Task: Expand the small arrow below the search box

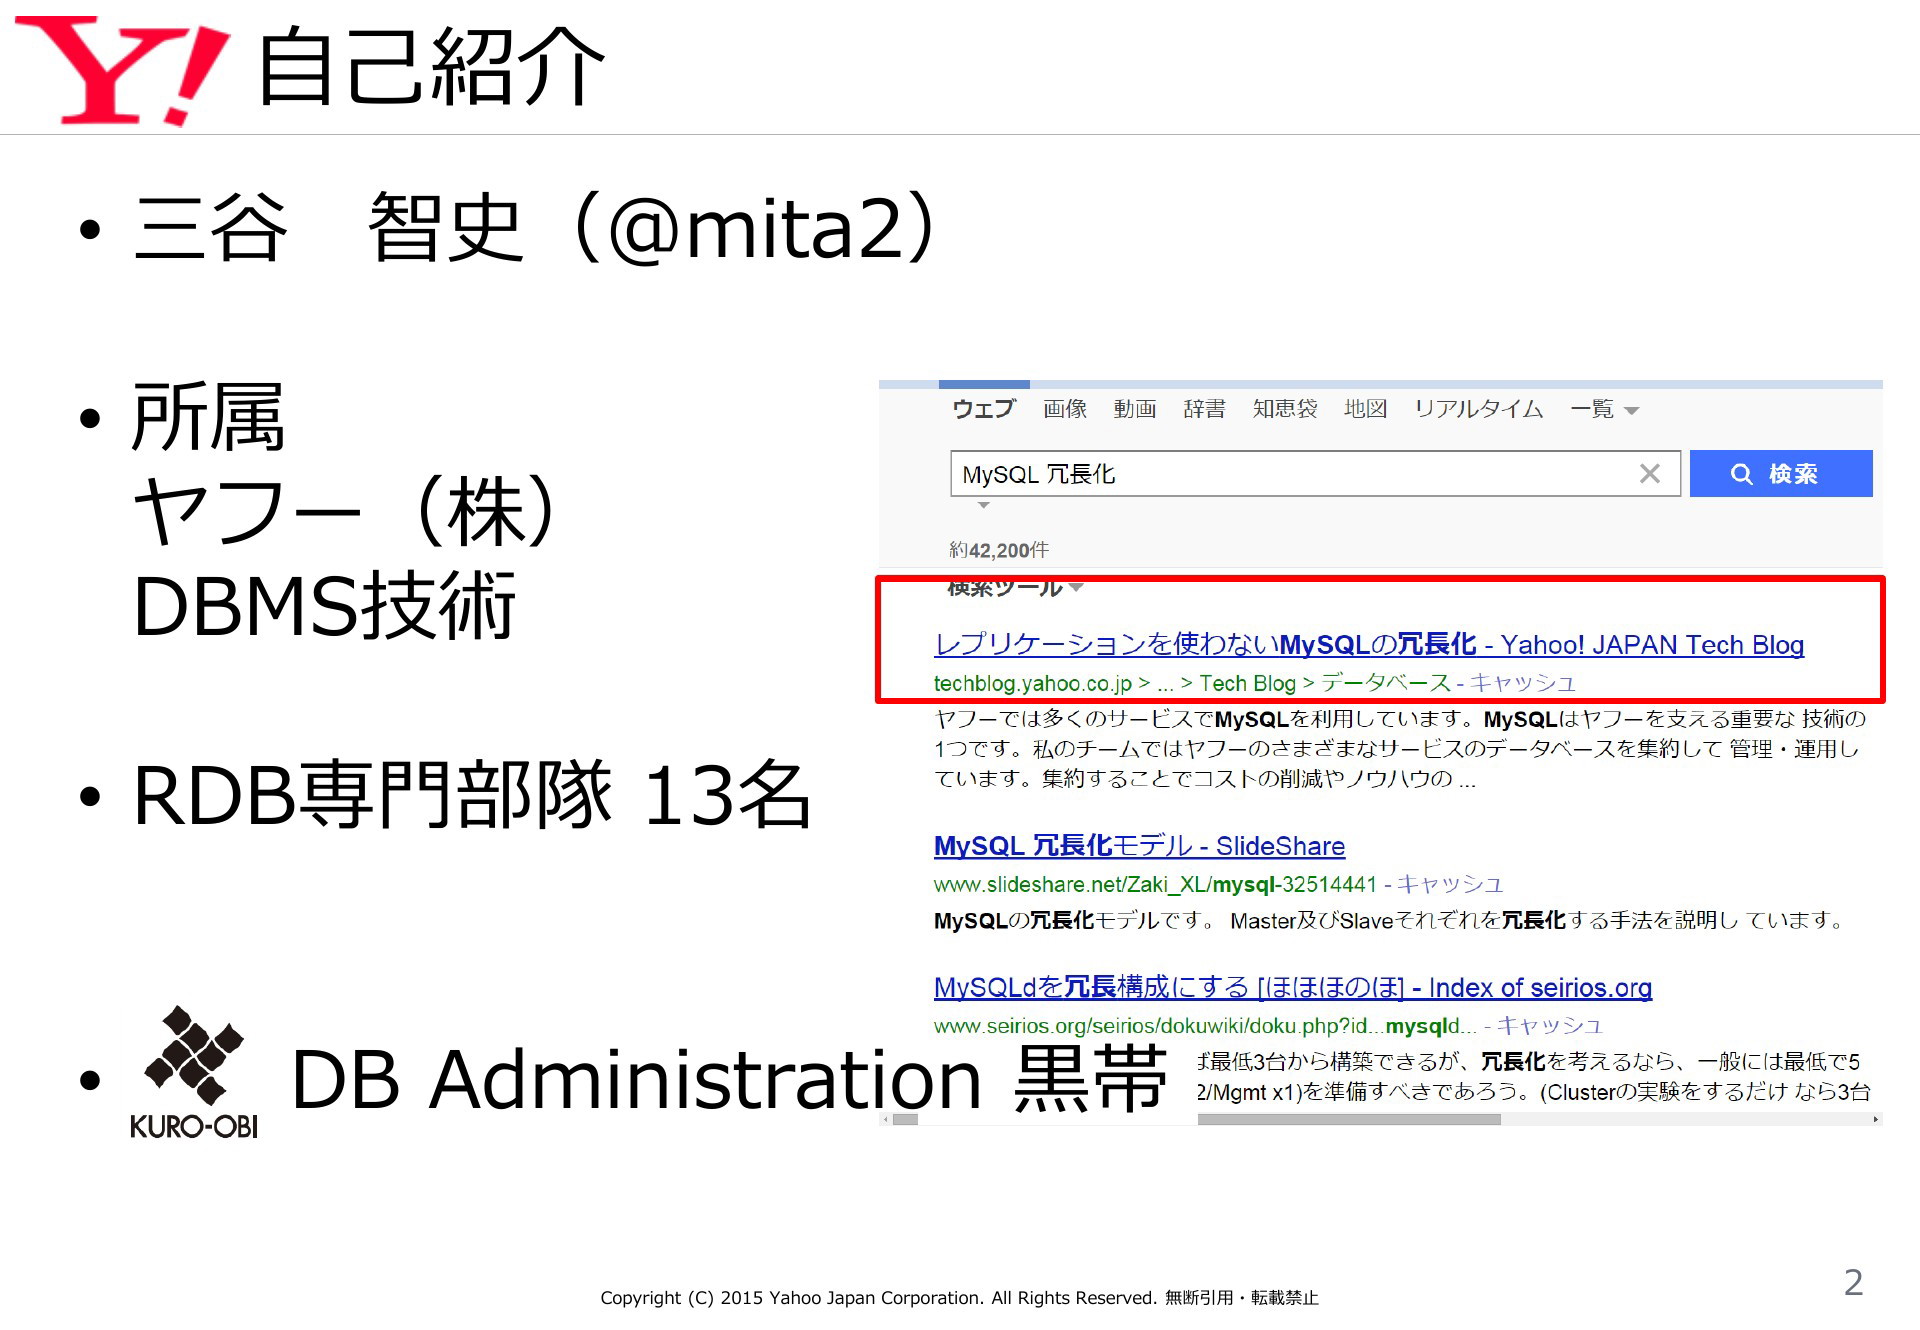Action: point(984,506)
